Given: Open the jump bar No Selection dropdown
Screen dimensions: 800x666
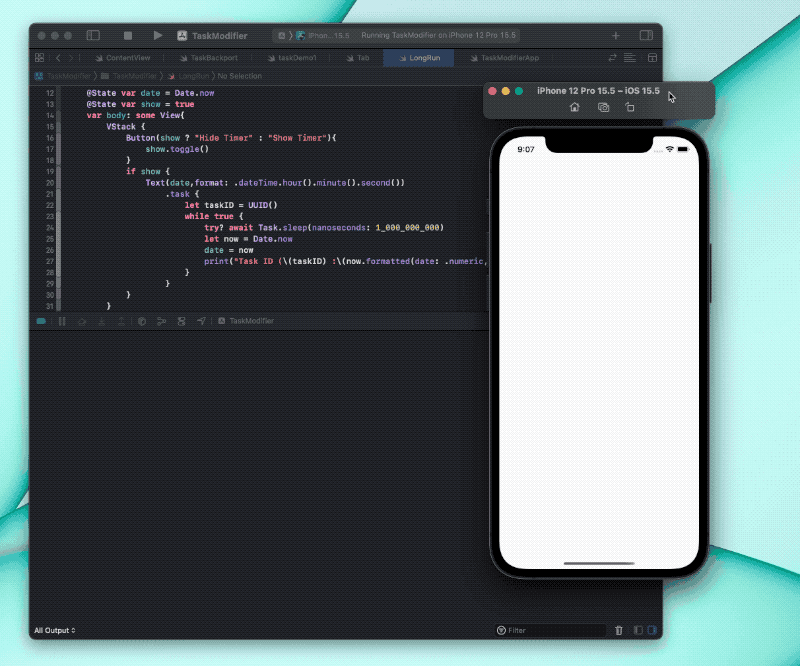Looking at the screenshot, I should [240, 75].
